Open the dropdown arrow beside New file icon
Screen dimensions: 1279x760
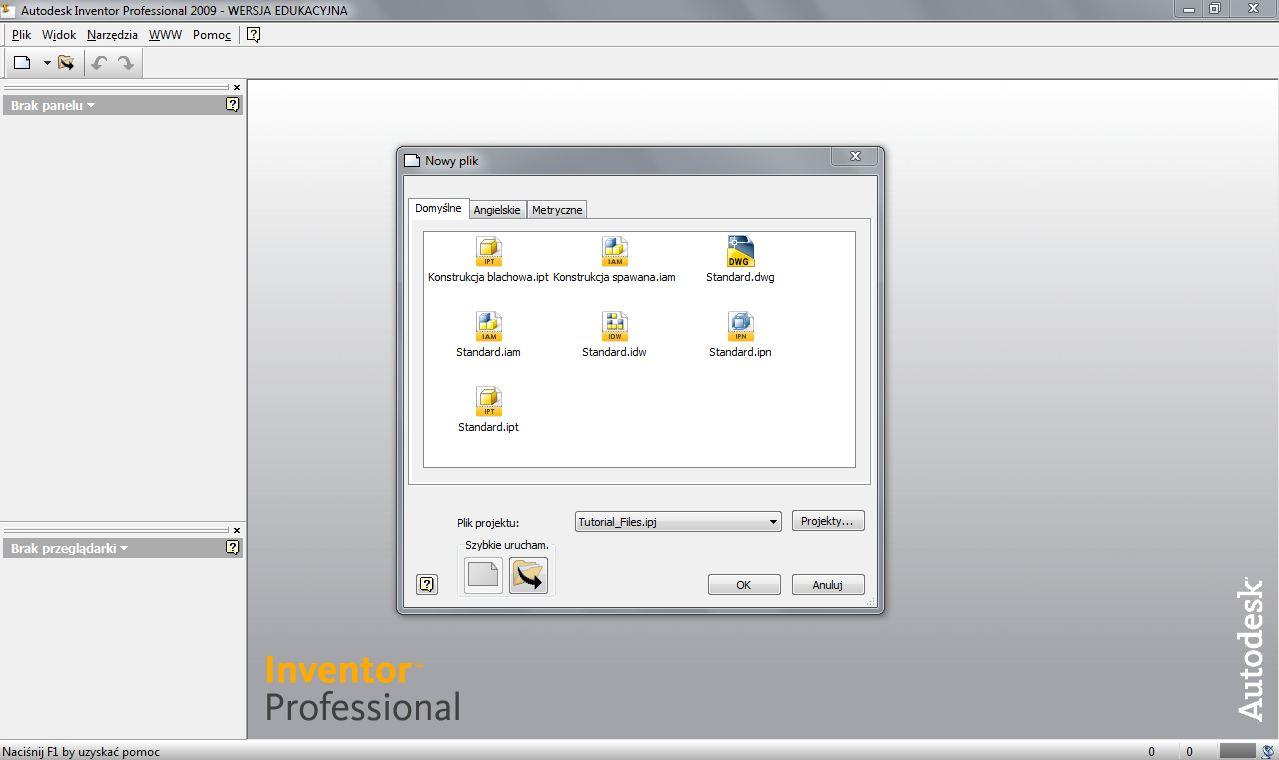[x=46, y=63]
